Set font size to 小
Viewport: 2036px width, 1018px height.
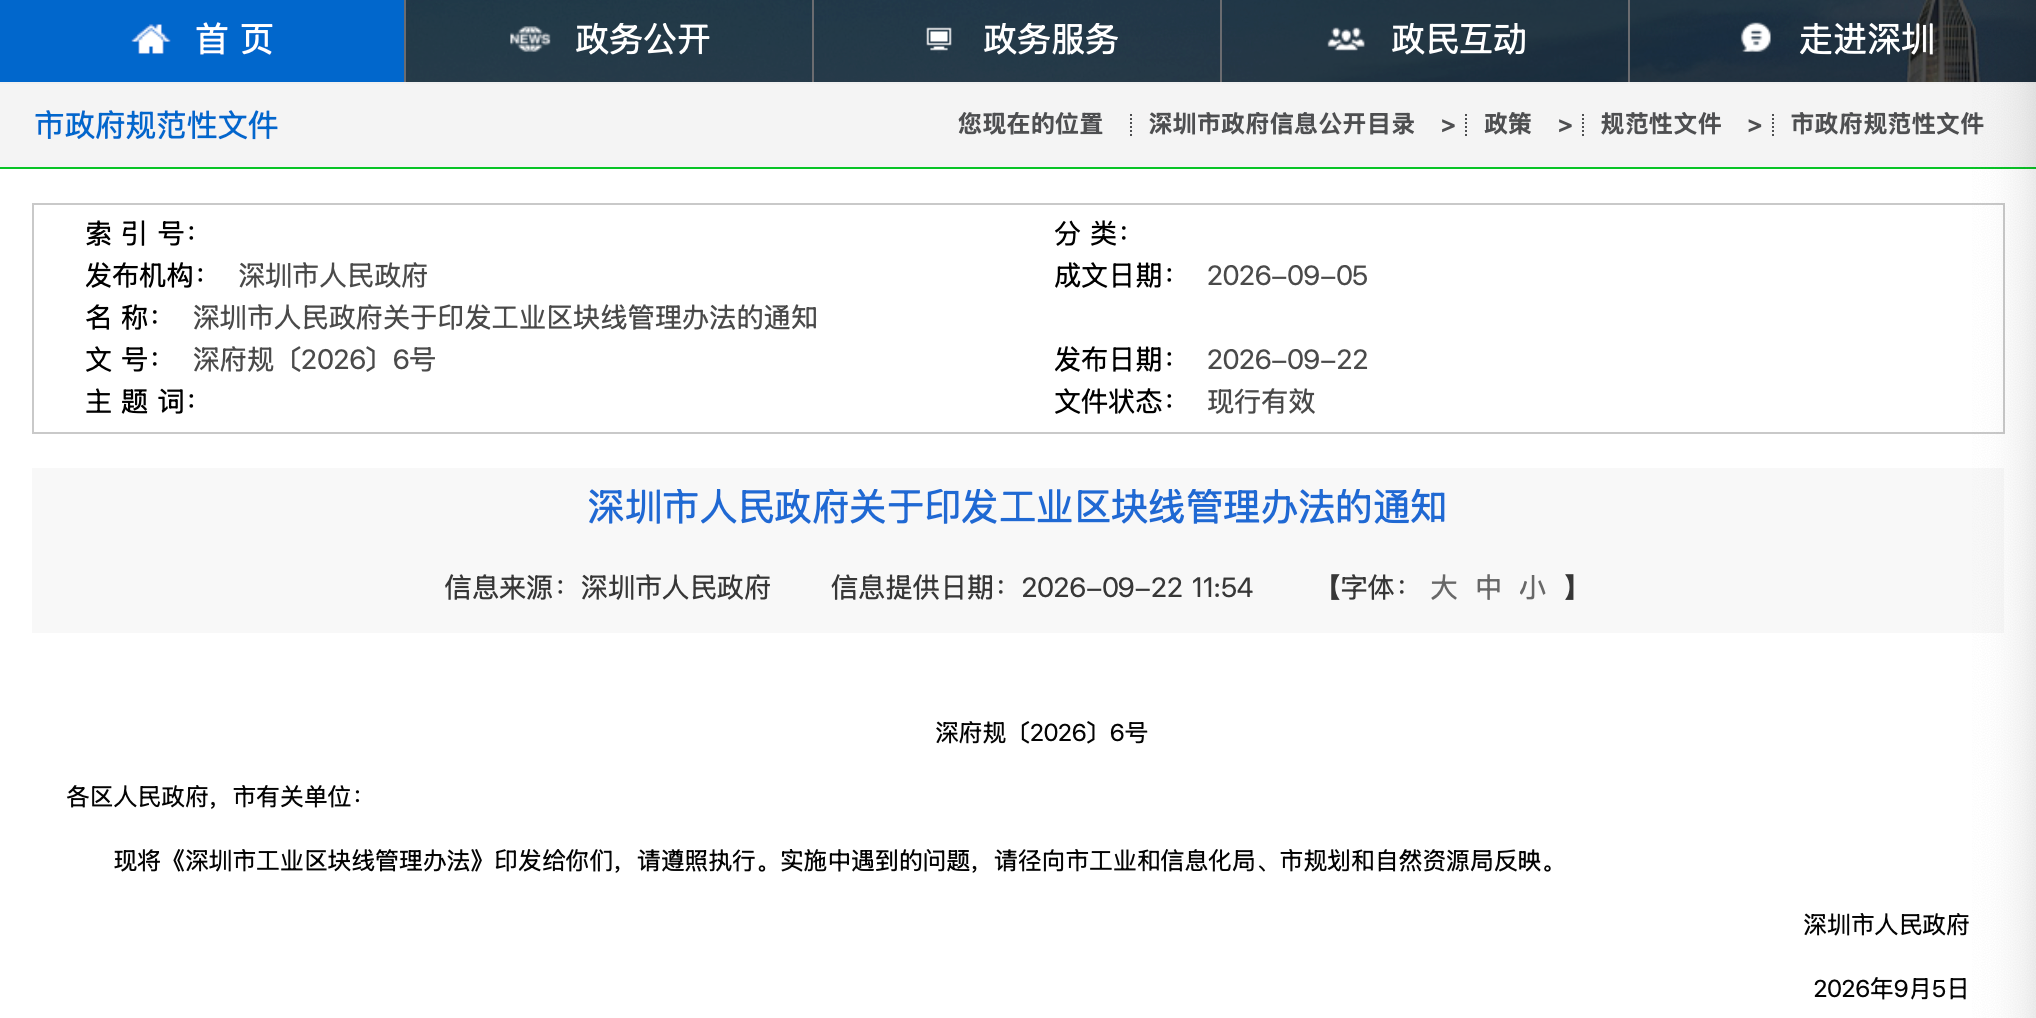point(1532,587)
